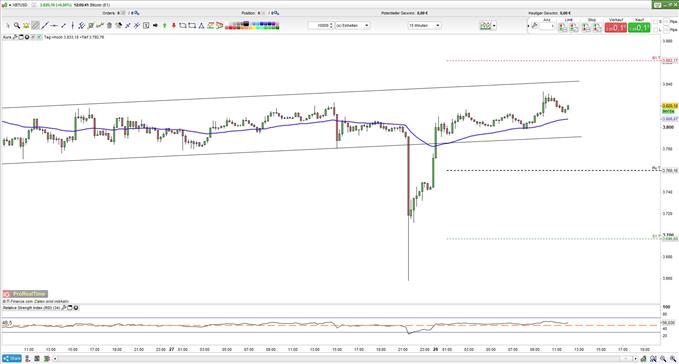Pick the black color swatch in palette

click(246, 23)
